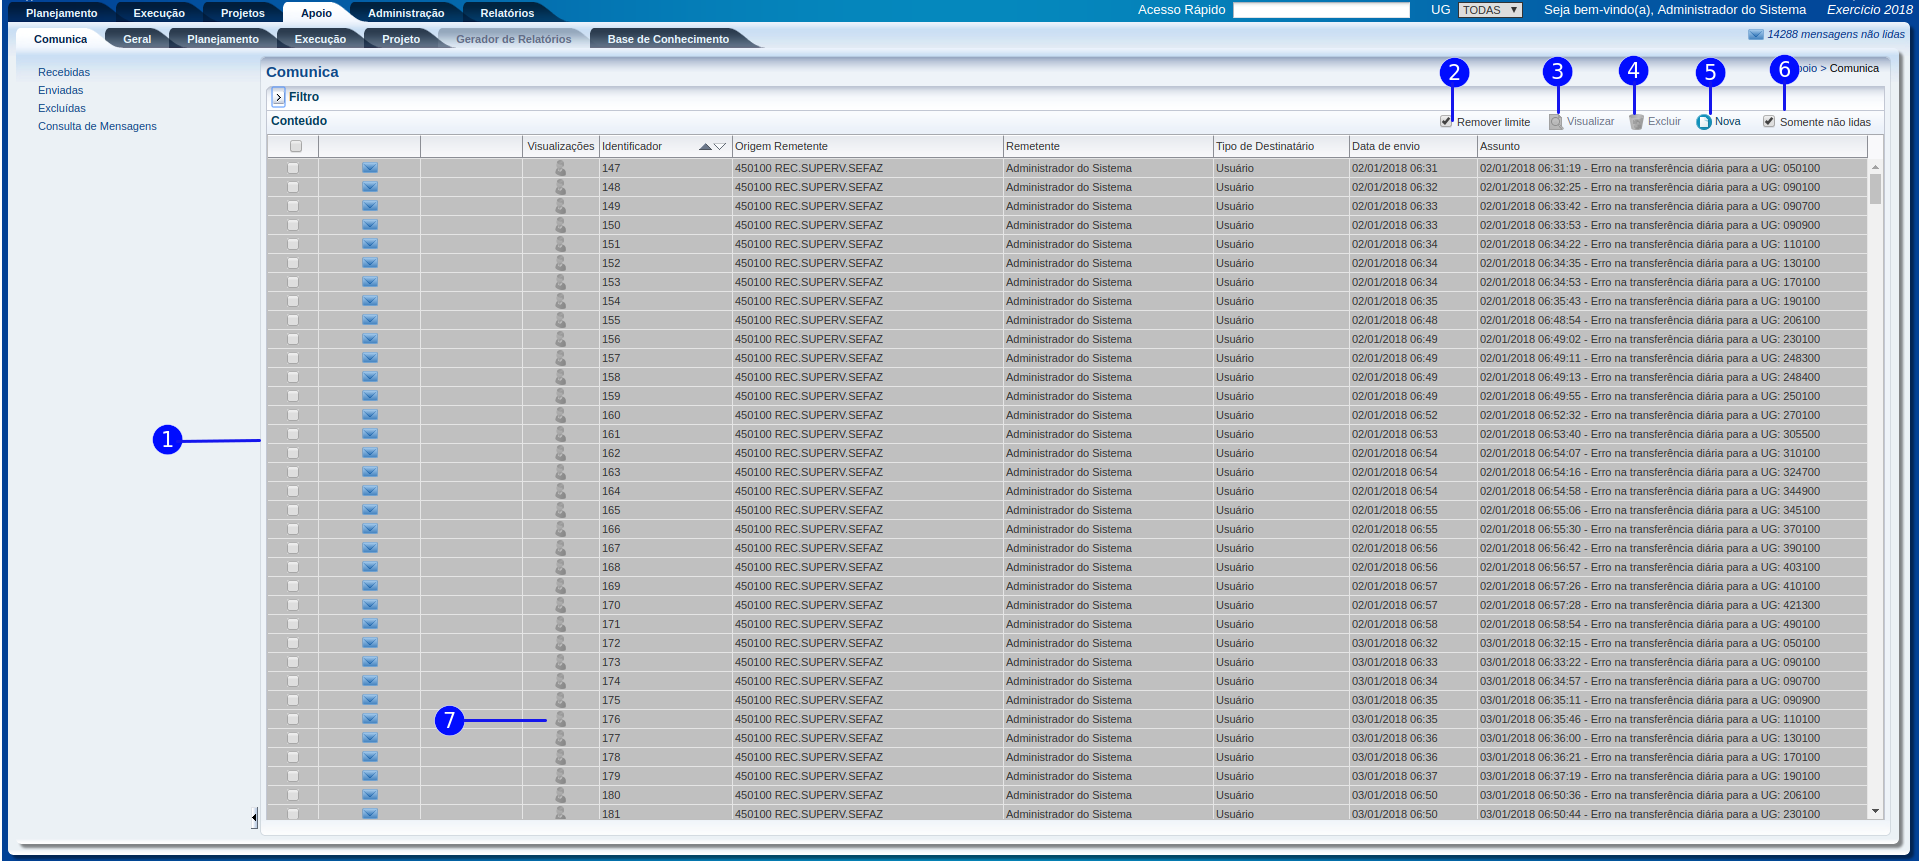The height and width of the screenshot is (861, 1919).
Task: Switch to Base de Conhecimento tab
Action: (668, 39)
